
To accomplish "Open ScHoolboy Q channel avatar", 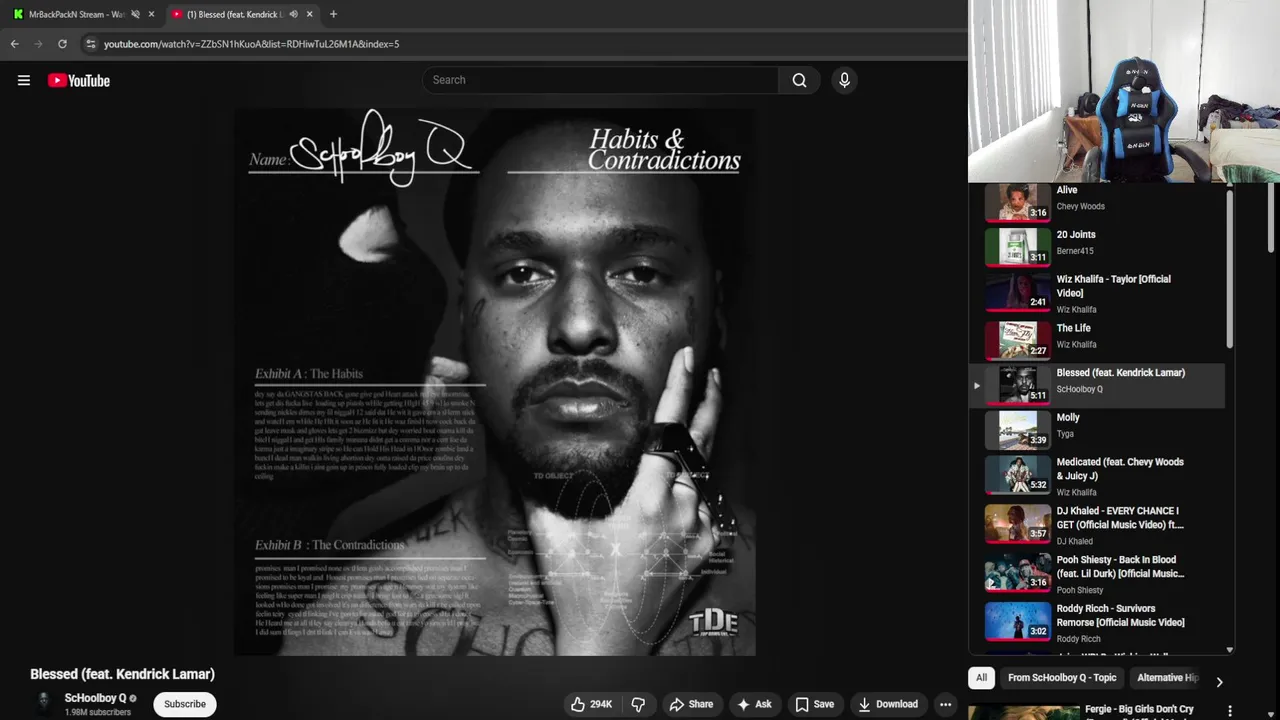I will coord(43,703).
